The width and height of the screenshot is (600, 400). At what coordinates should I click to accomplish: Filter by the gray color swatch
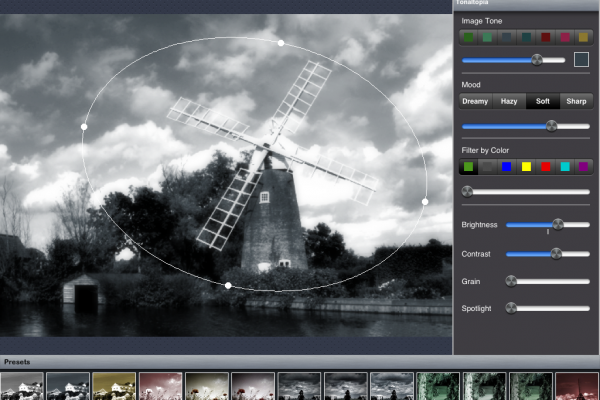pos(487,167)
